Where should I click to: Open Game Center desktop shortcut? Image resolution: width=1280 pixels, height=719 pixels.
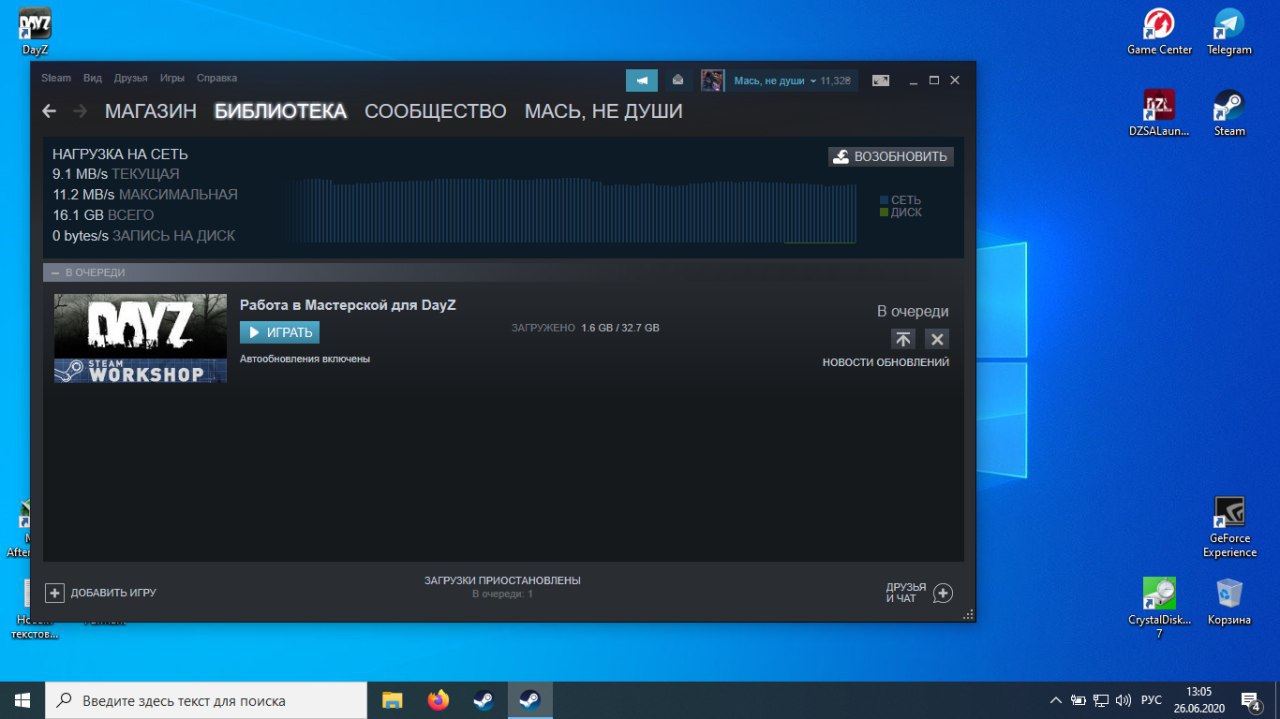(x=1160, y=31)
